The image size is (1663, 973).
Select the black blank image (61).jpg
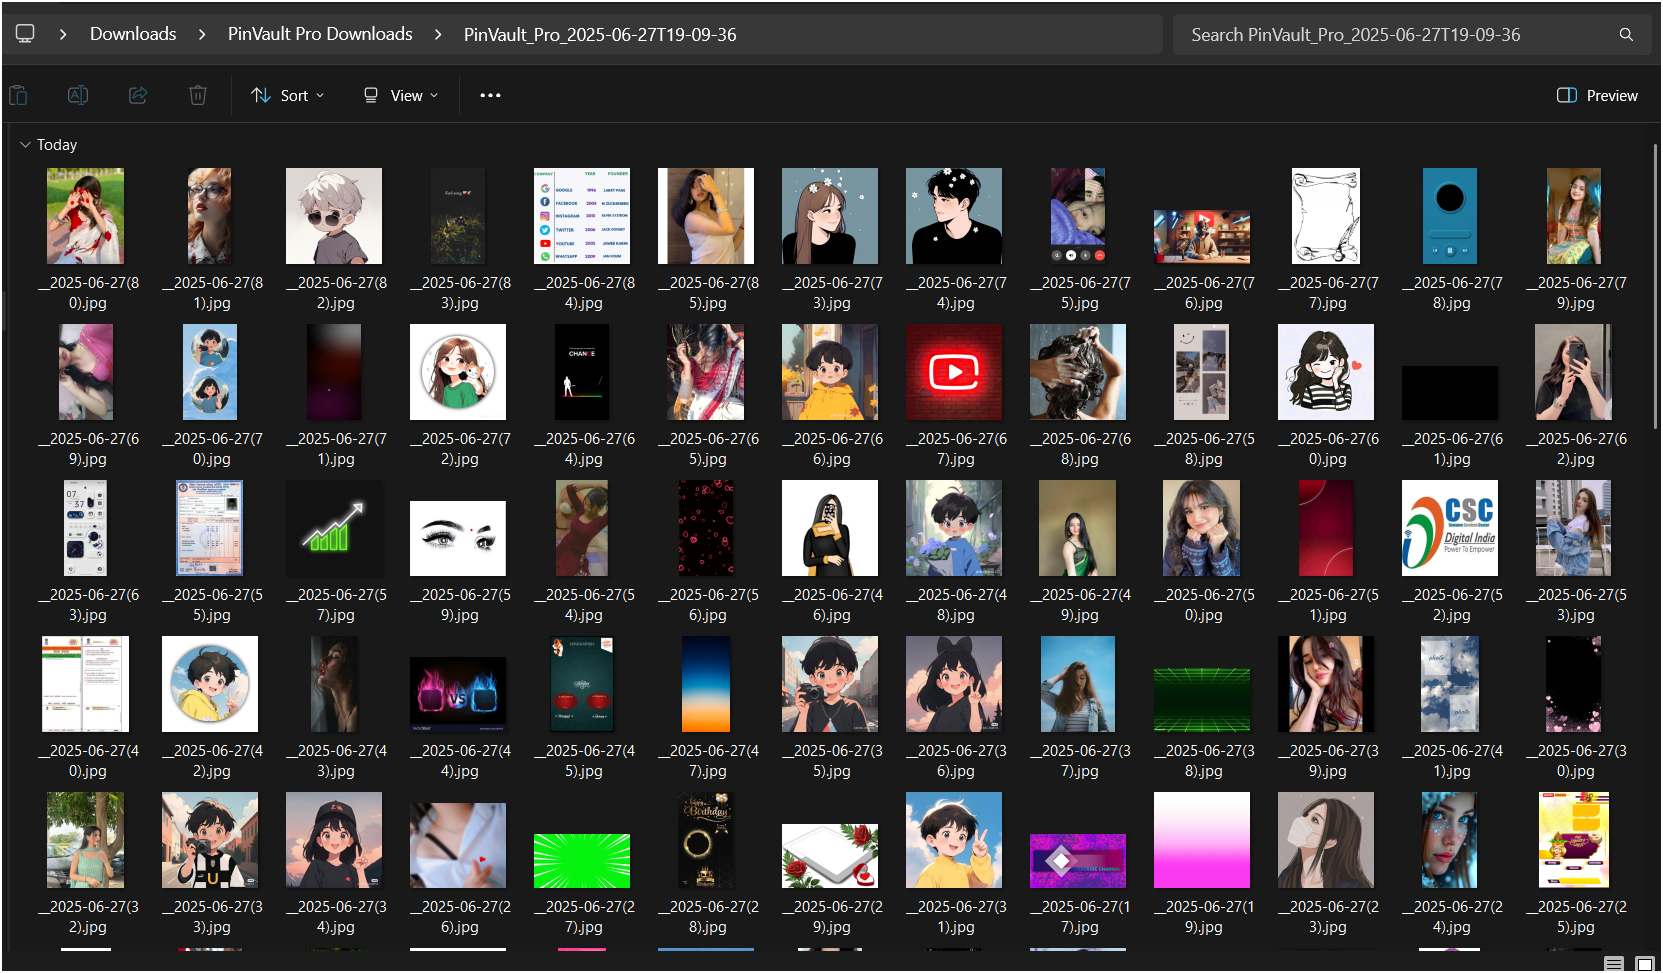[1450, 392]
